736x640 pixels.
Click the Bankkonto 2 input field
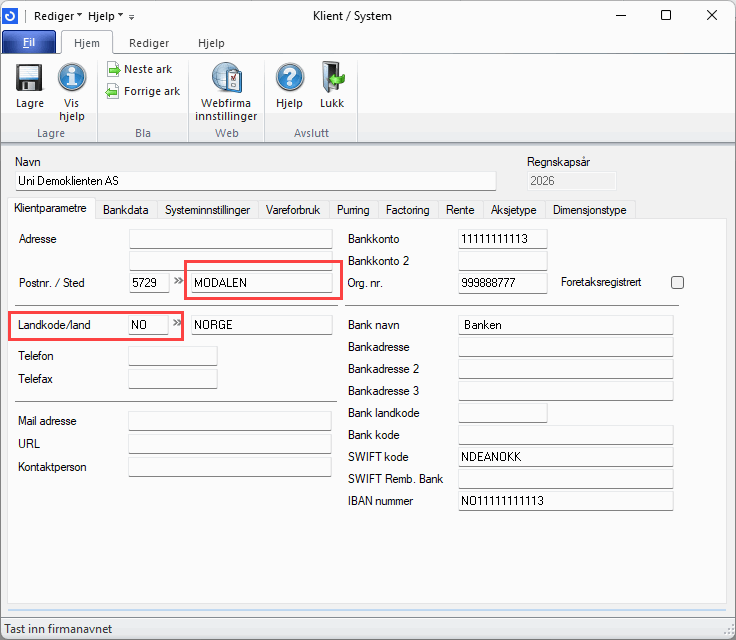click(x=503, y=261)
